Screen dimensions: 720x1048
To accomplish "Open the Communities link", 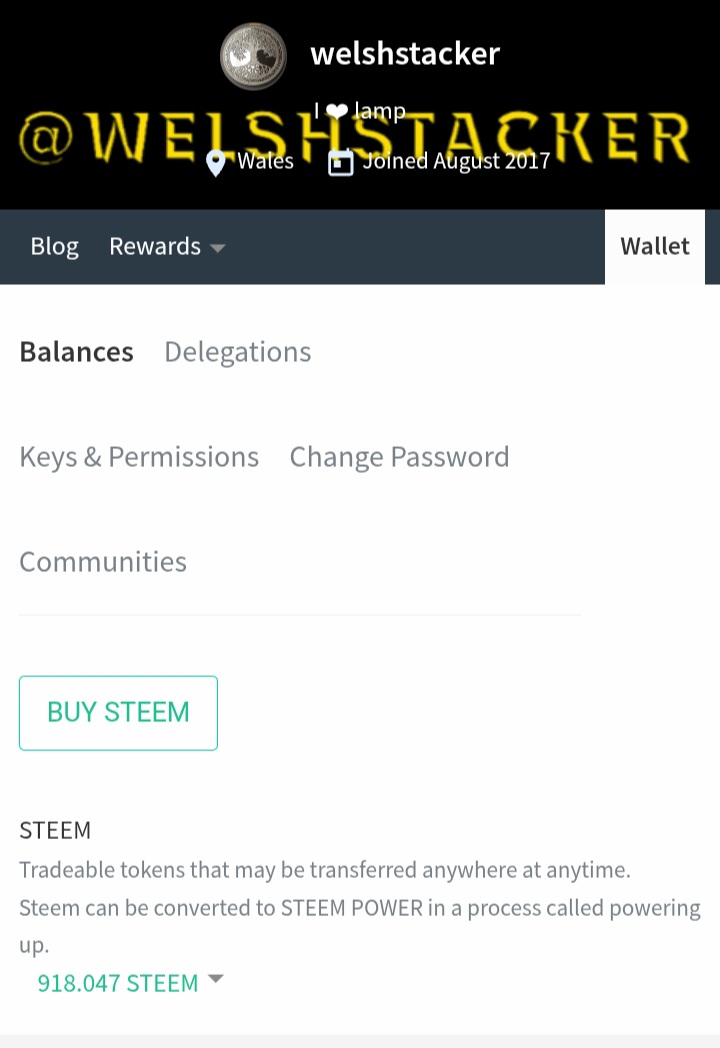I will [103, 562].
